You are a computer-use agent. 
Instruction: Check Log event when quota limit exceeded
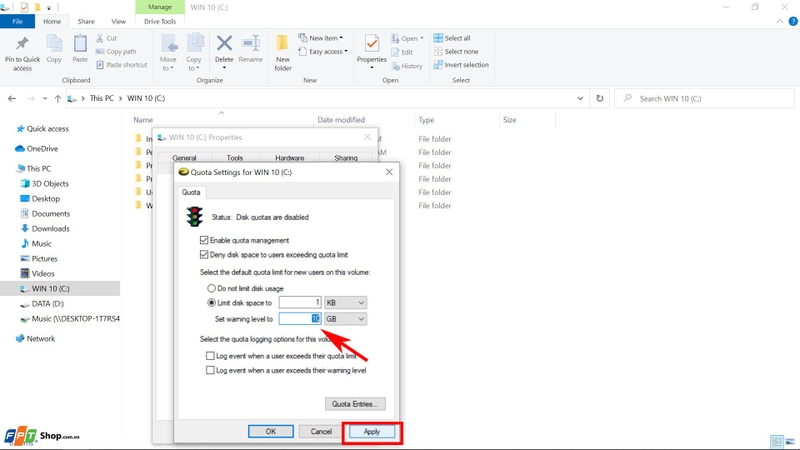point(210,356)
